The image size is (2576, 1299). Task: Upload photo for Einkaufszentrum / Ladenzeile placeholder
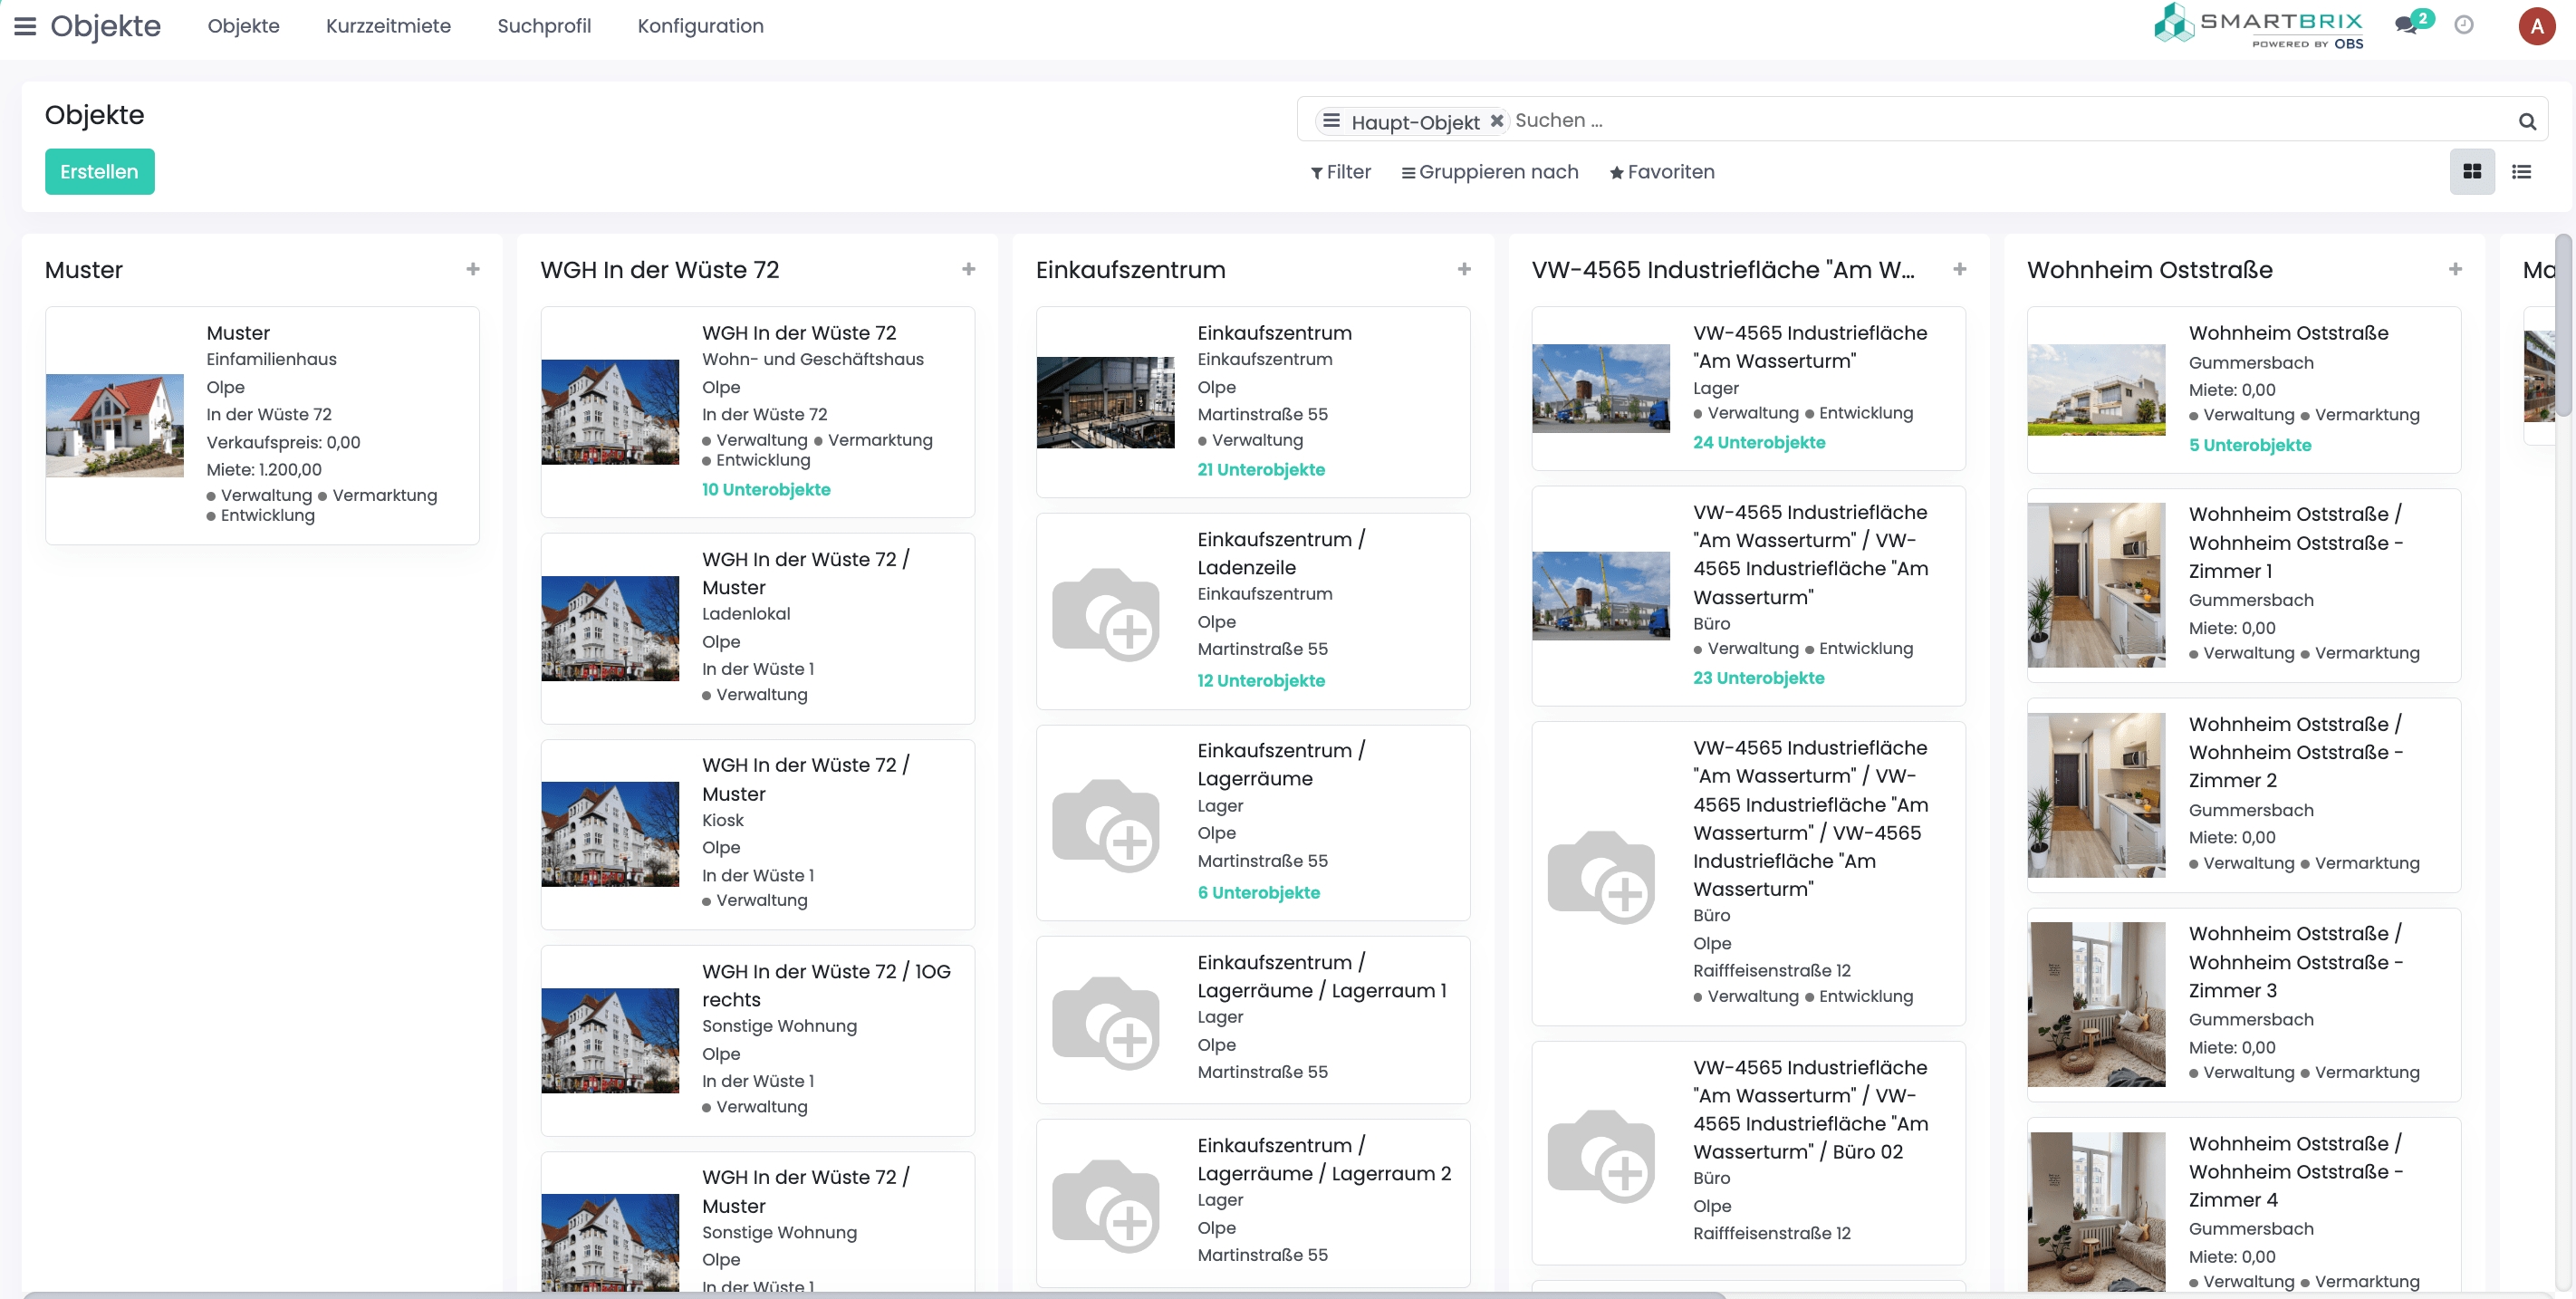click(1106, 613)
